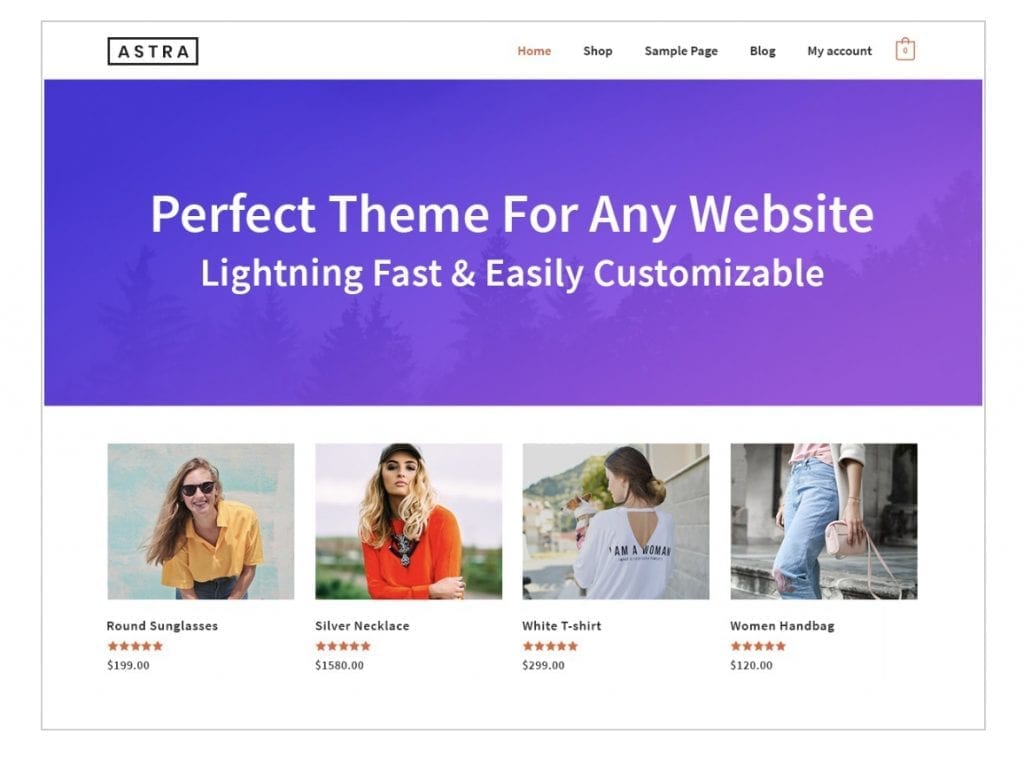Open the Shop menu item
This screenshot has width=1024, height=781.
[x=598, y=51]
